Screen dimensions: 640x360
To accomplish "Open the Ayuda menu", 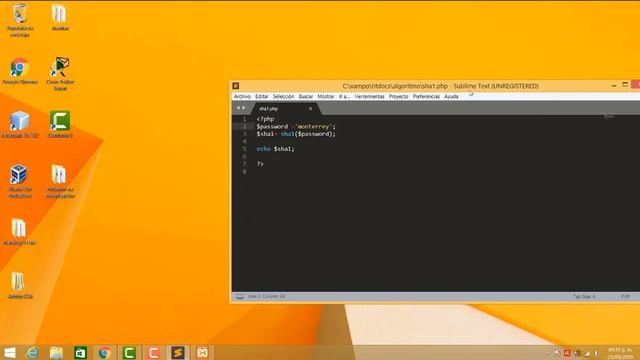I will pos(451,97).
